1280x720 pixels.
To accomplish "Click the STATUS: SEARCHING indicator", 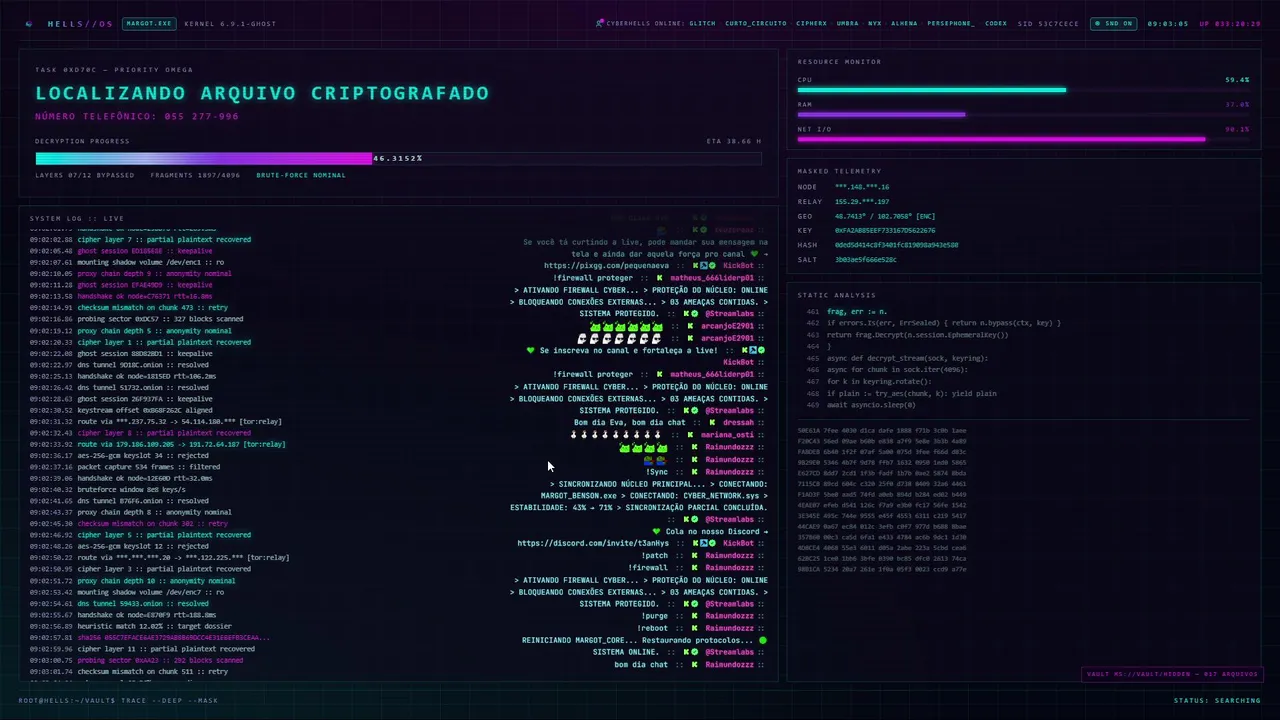I will point(1217,700).
